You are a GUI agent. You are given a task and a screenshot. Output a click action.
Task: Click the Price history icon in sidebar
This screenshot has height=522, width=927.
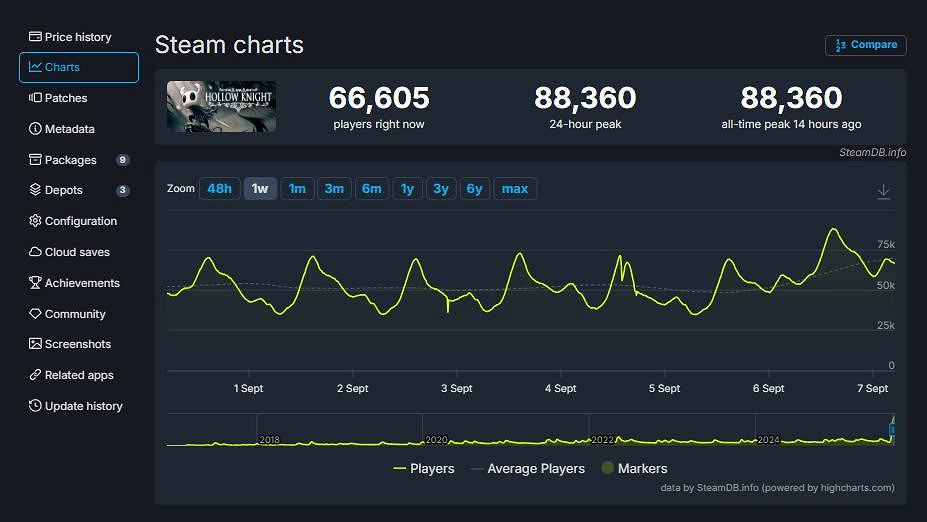(x=35, y=37)
